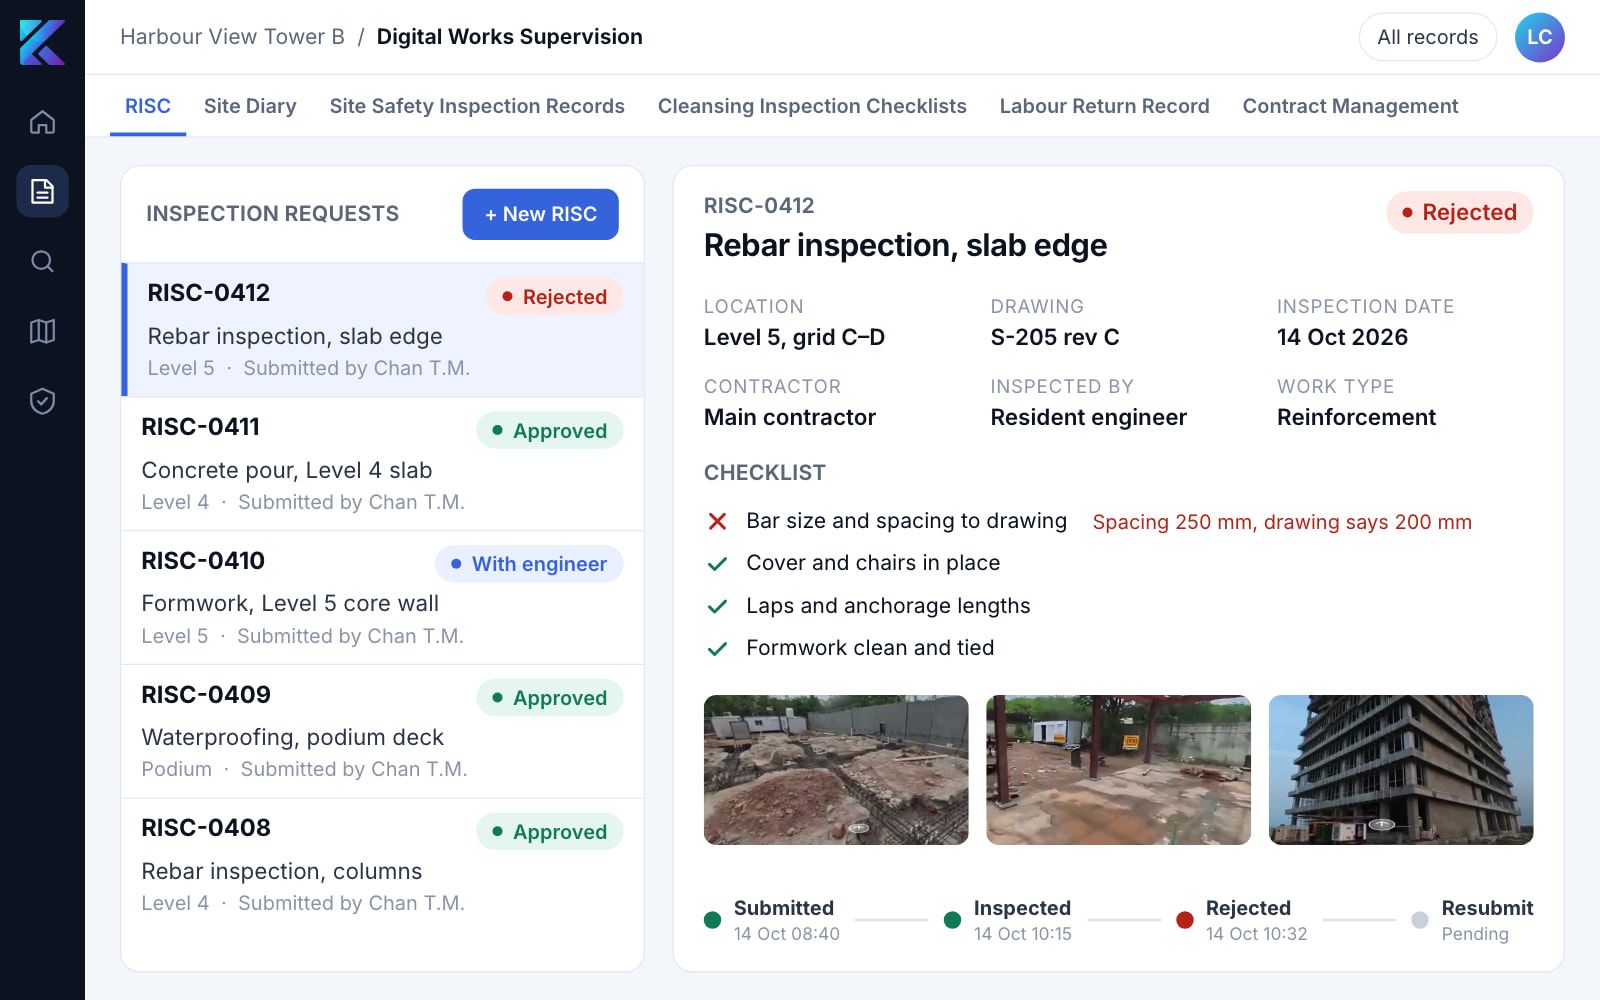This screenshot has width=1600, height=1000.
Task: Click the With engineer badge on RISC-0410
Action: [528, 564]
